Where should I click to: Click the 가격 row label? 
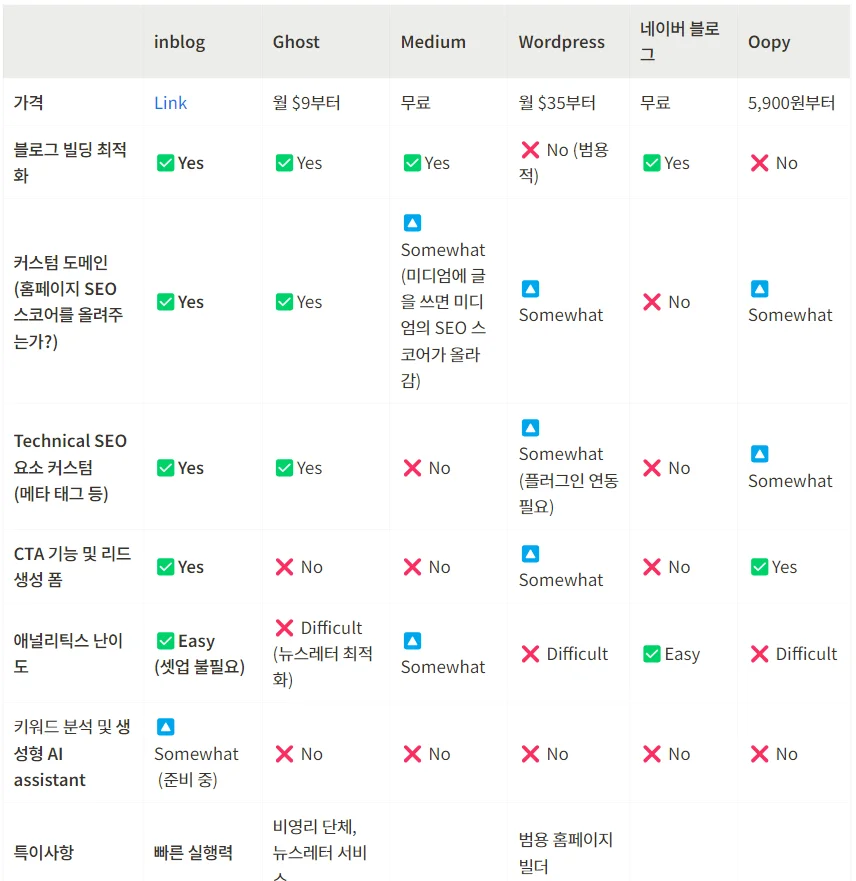(x=29, y=103)
